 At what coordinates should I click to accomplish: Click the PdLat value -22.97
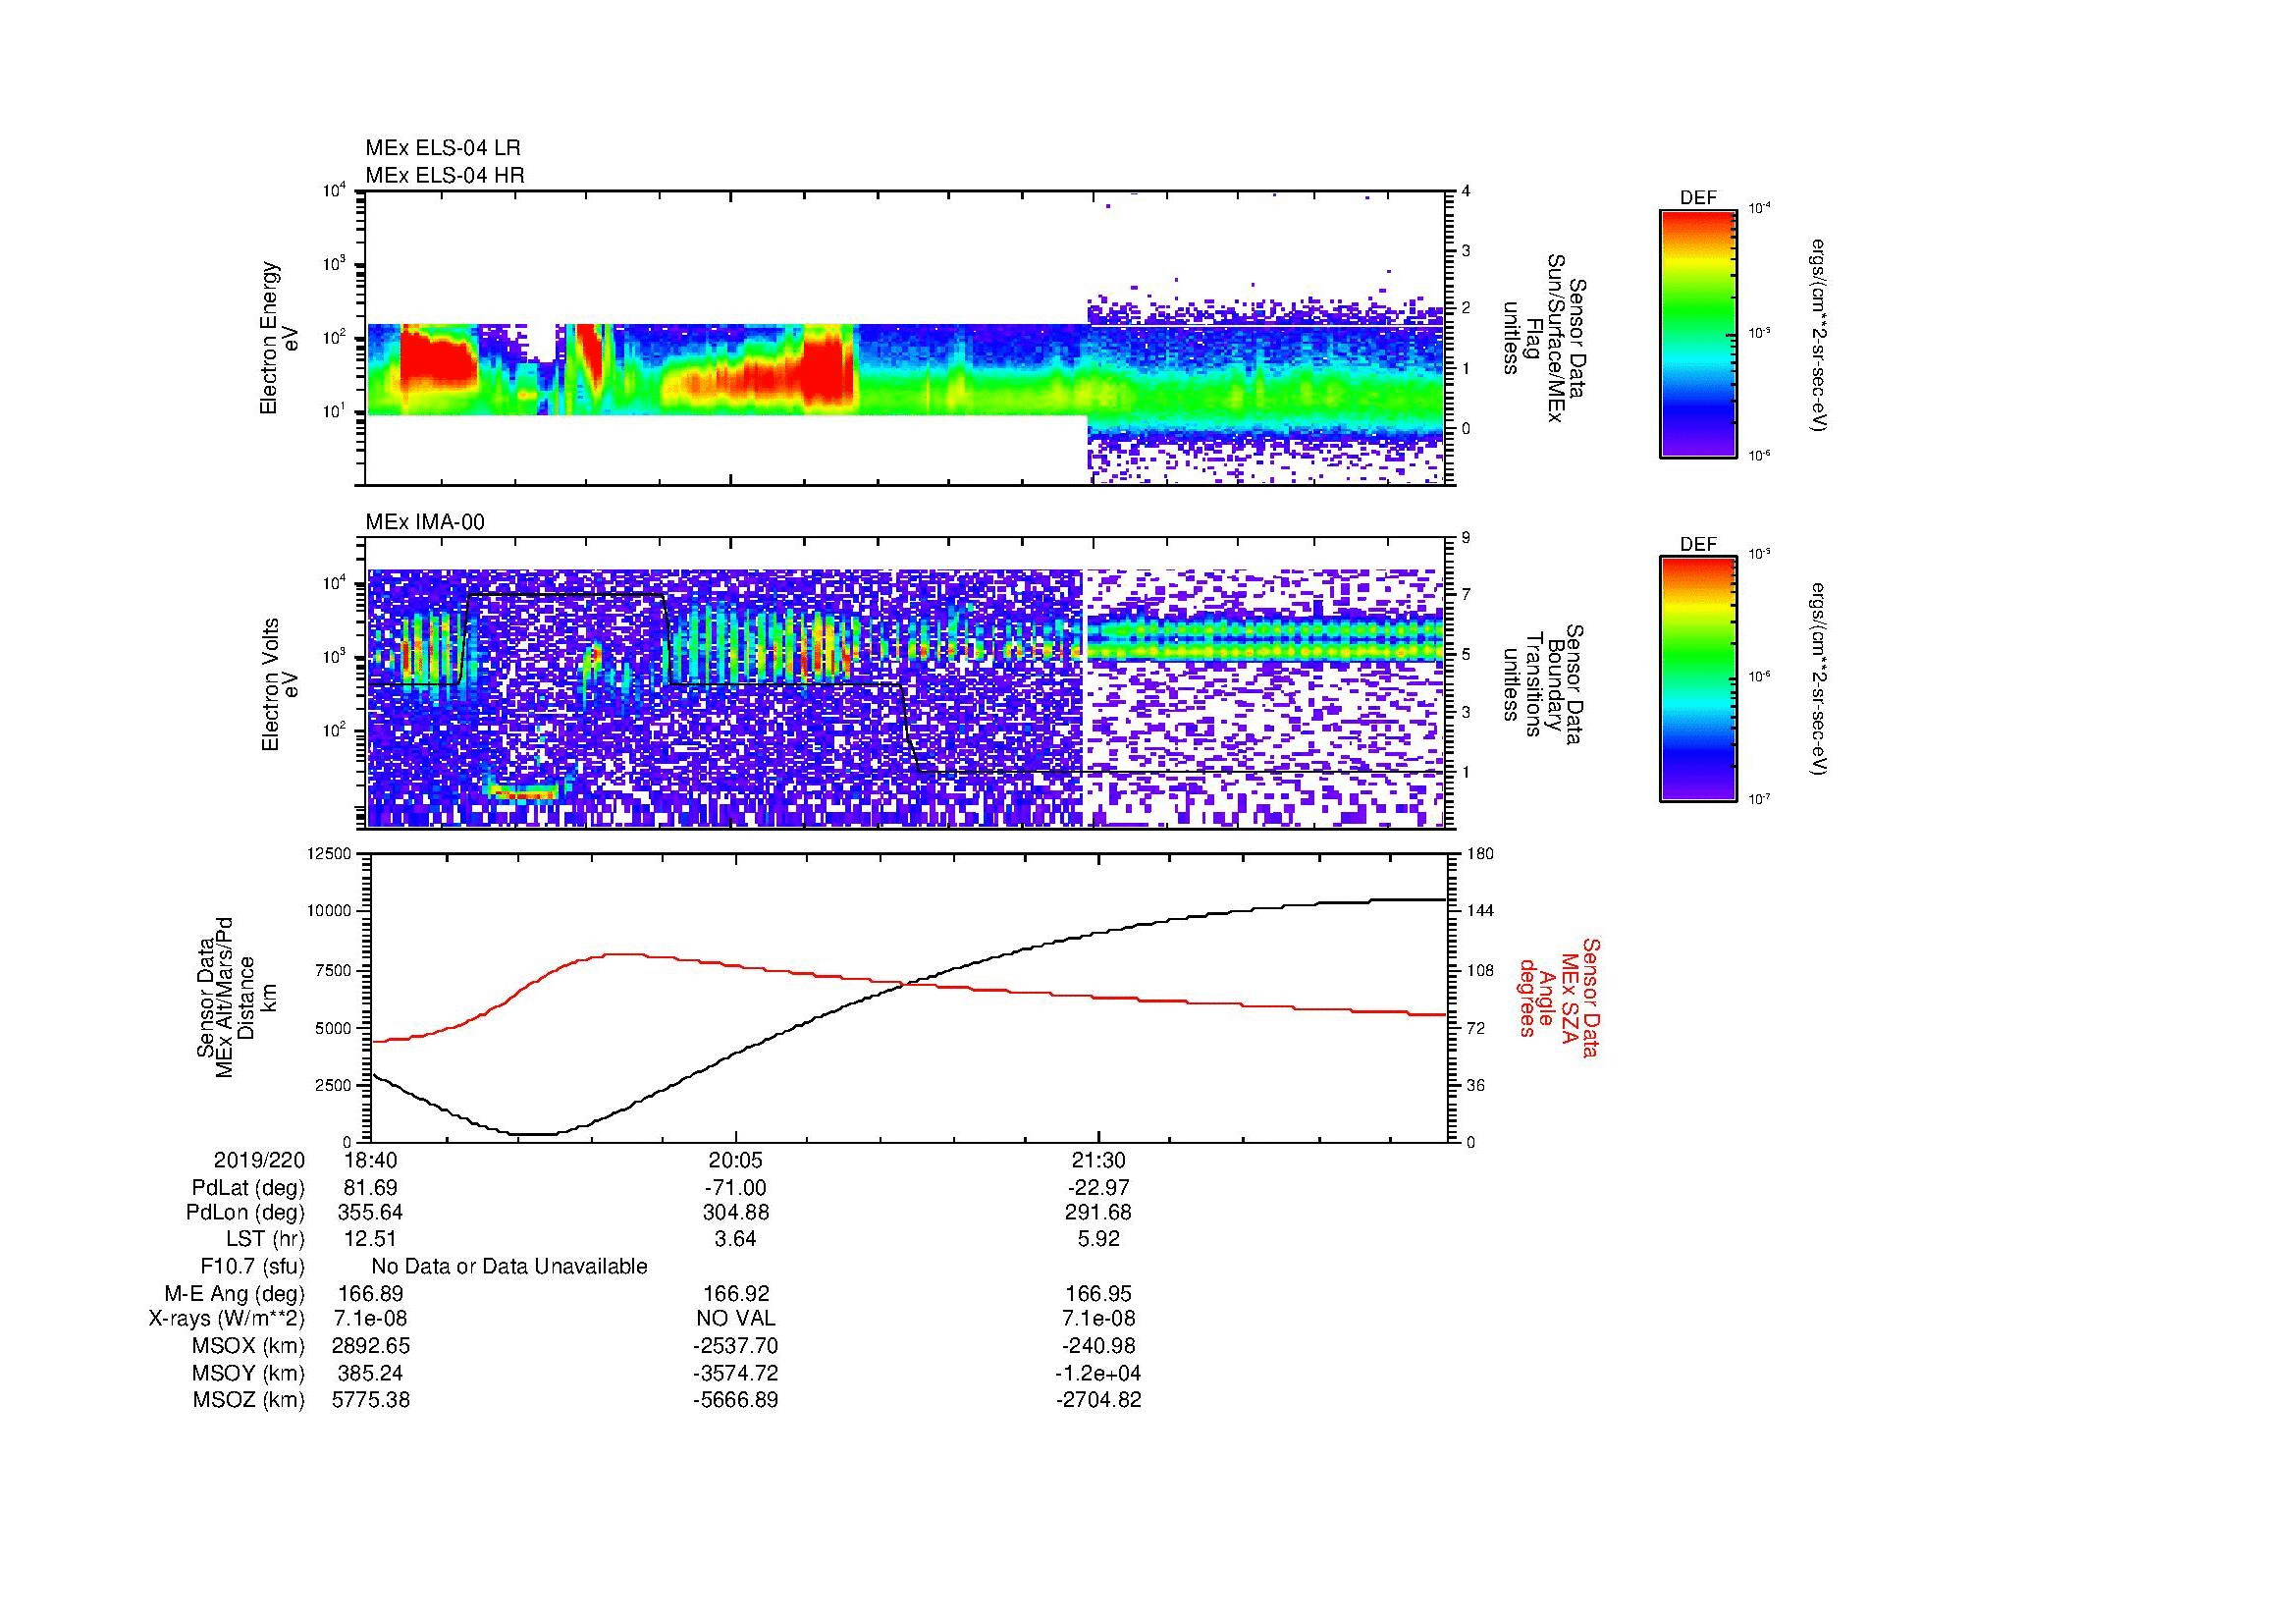[x=1098, y=1188]
